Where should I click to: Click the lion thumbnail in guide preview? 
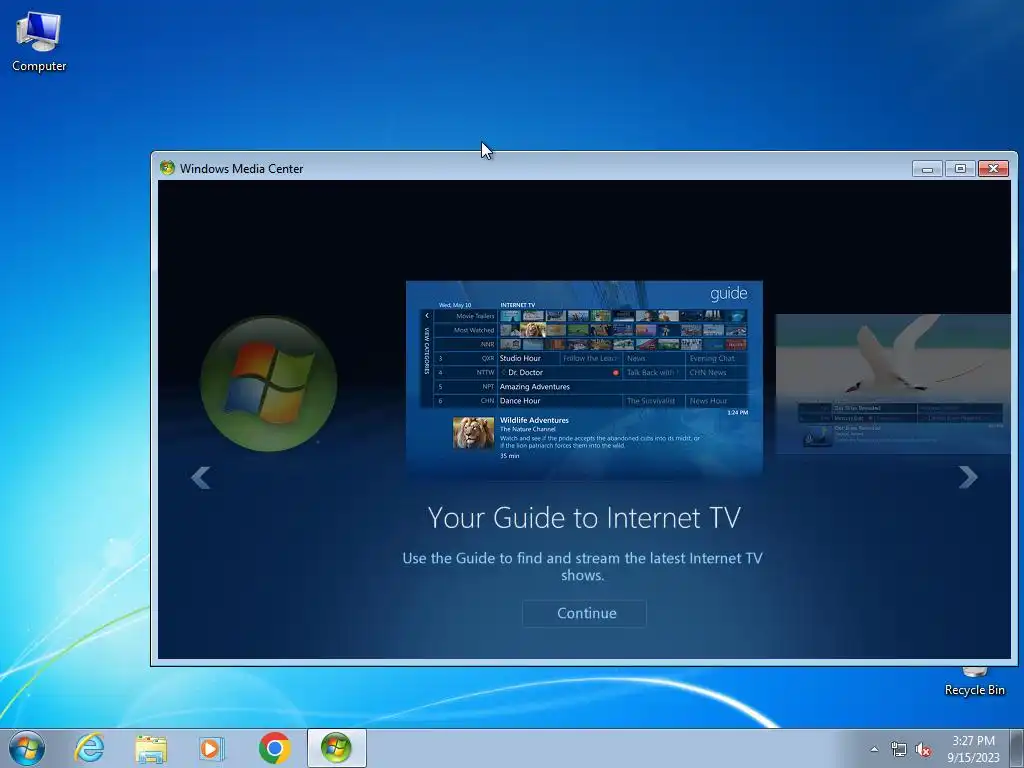[473, 432]
